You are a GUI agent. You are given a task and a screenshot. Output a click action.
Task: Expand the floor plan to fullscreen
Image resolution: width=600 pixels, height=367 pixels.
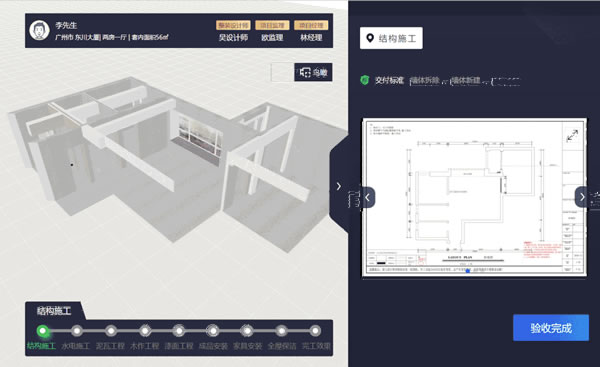[x=572, y=135]
